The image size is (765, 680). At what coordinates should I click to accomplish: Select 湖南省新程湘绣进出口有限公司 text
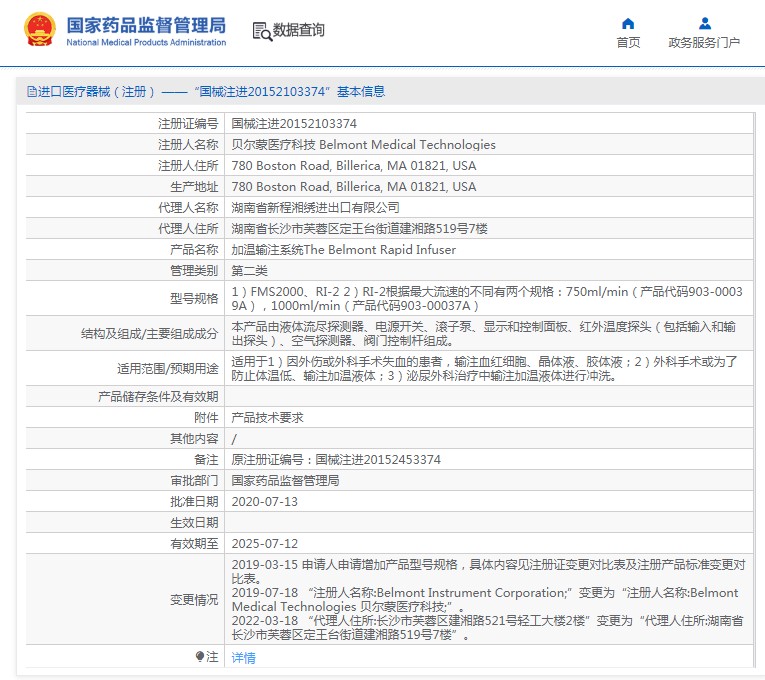[x=315, y=208]
